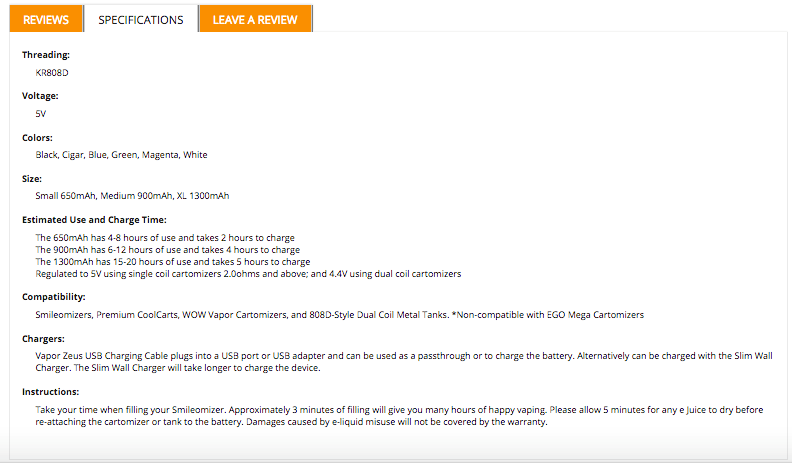Click the Chargers heading
This screenshot has width=792, height=463.
(x=43, y=339)
